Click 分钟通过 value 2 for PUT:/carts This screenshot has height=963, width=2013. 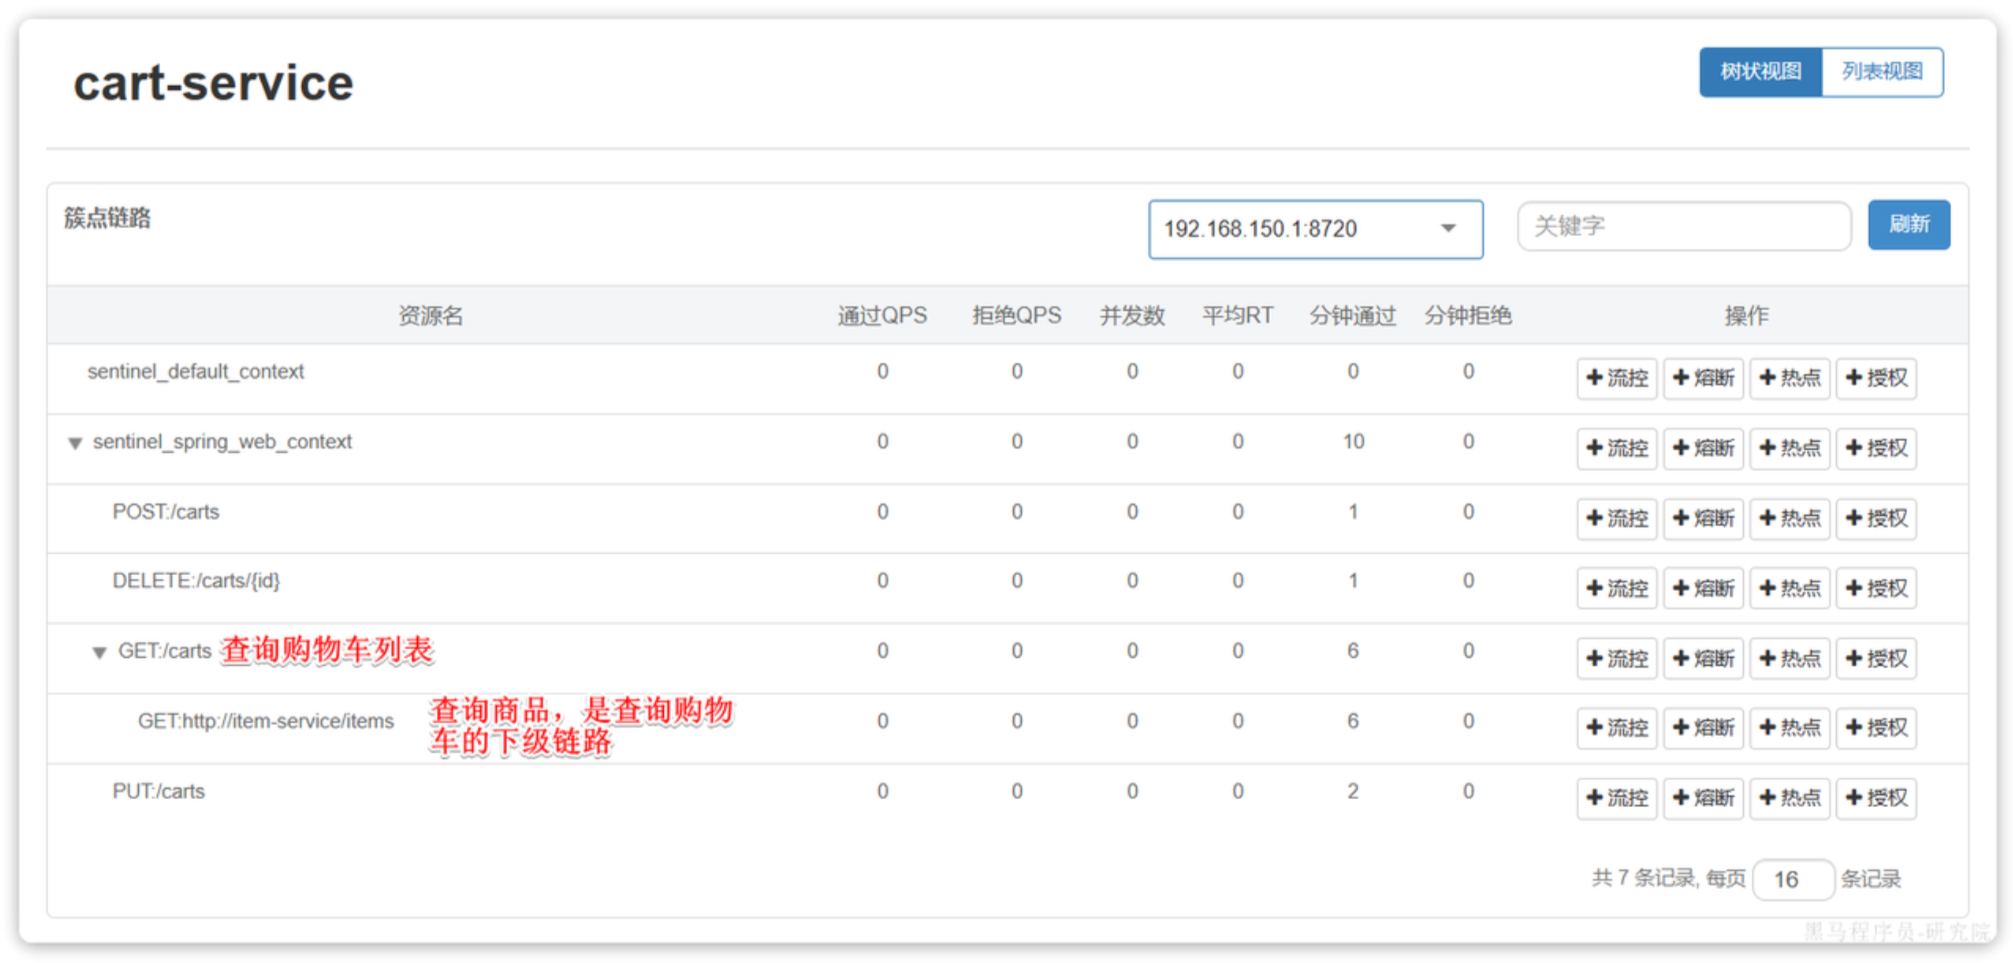(x=1353, y=791)
